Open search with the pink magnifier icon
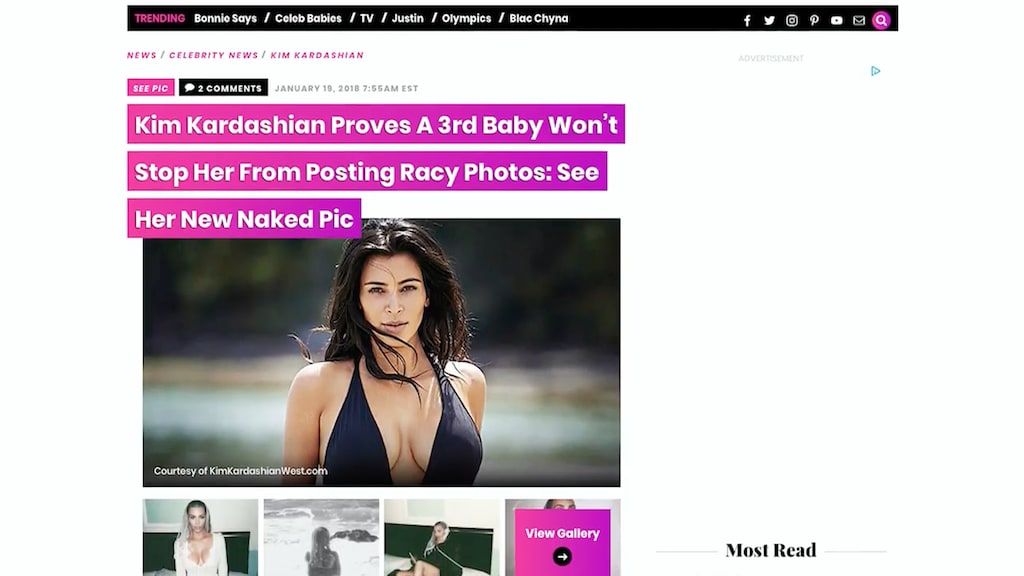The image size is (1024, 576). click(881, 20)
